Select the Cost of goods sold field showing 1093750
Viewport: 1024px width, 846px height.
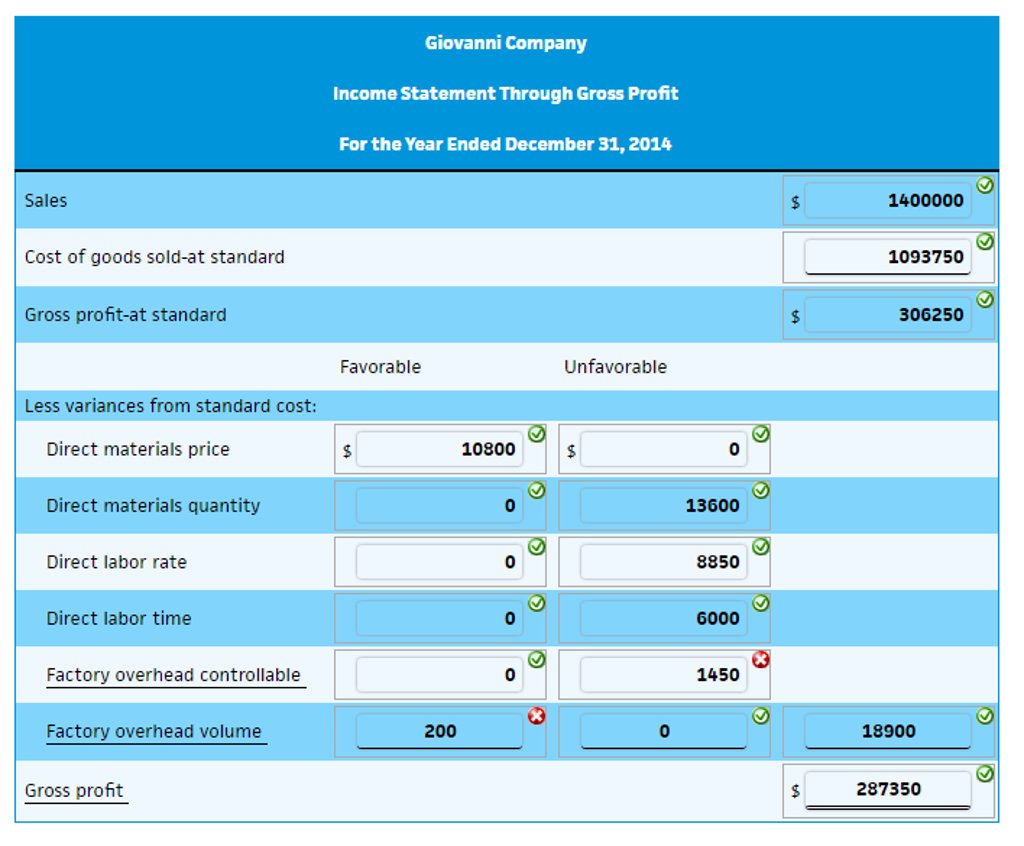point(888,256)
